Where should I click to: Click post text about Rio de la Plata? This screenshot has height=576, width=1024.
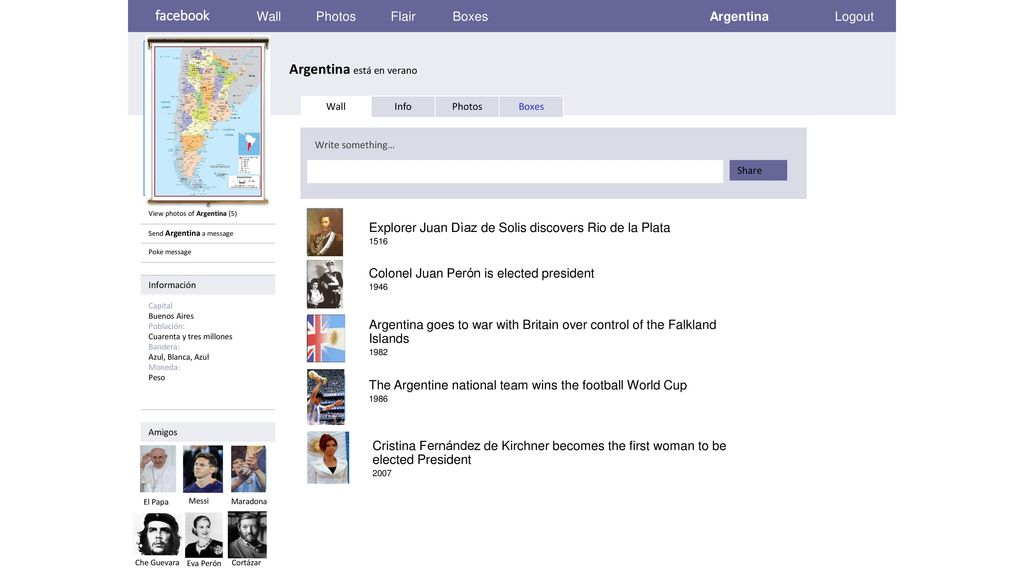click(519, 228)
